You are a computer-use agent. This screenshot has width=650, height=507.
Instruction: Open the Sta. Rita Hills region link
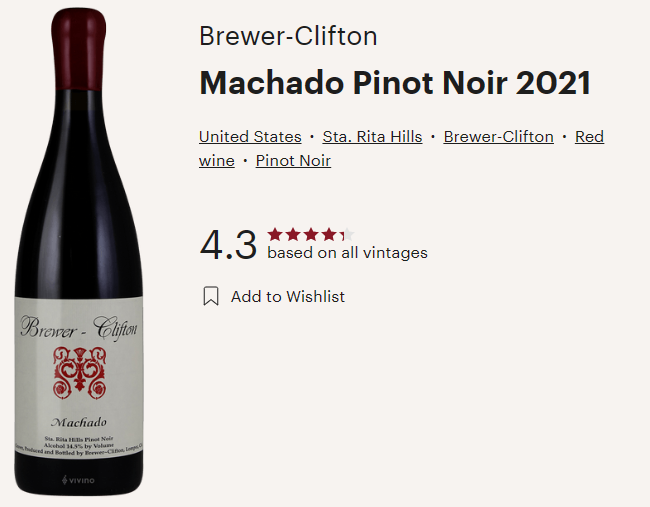click(372, 137)
